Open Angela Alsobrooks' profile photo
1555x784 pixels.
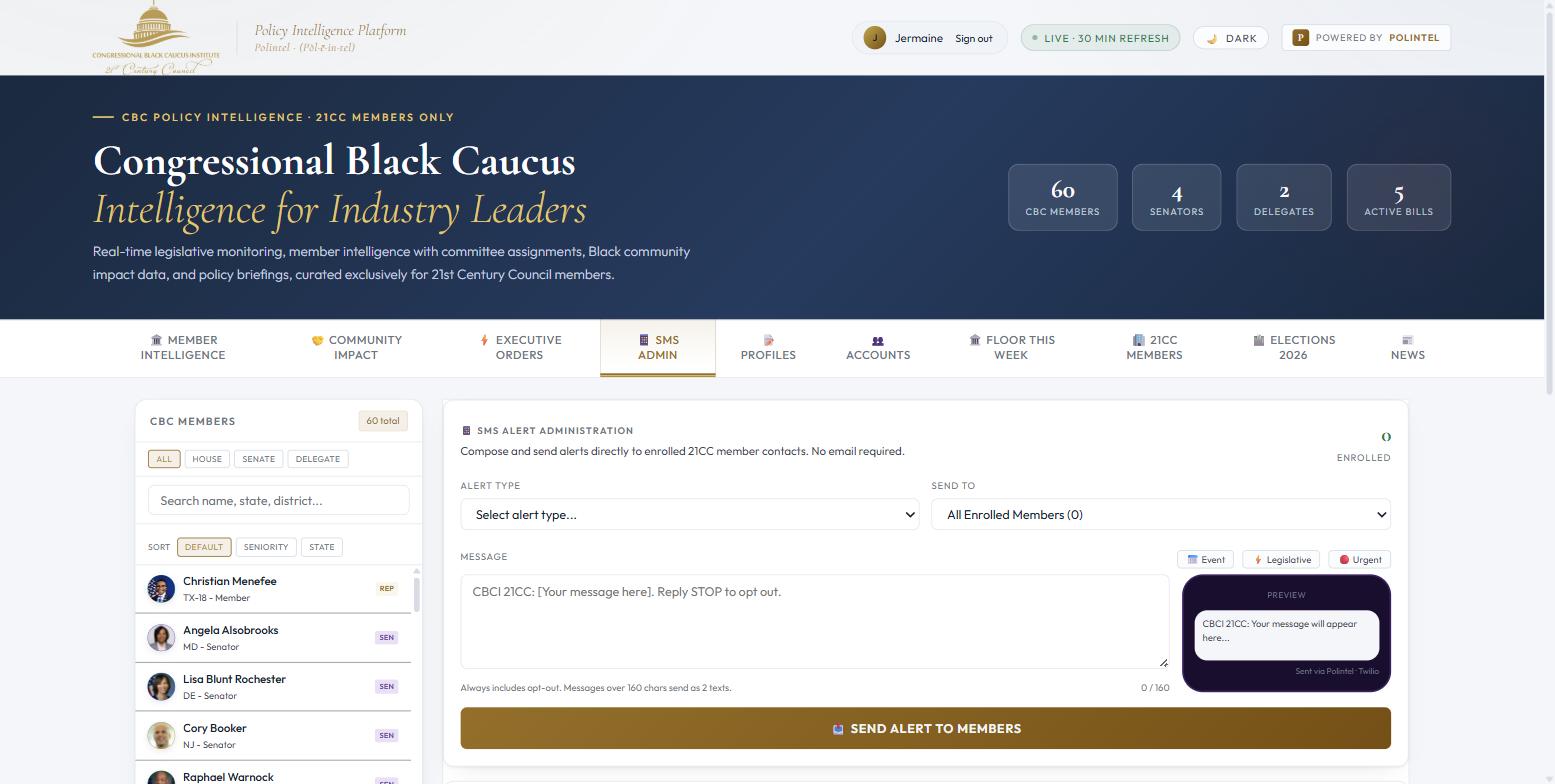point(161,638)
